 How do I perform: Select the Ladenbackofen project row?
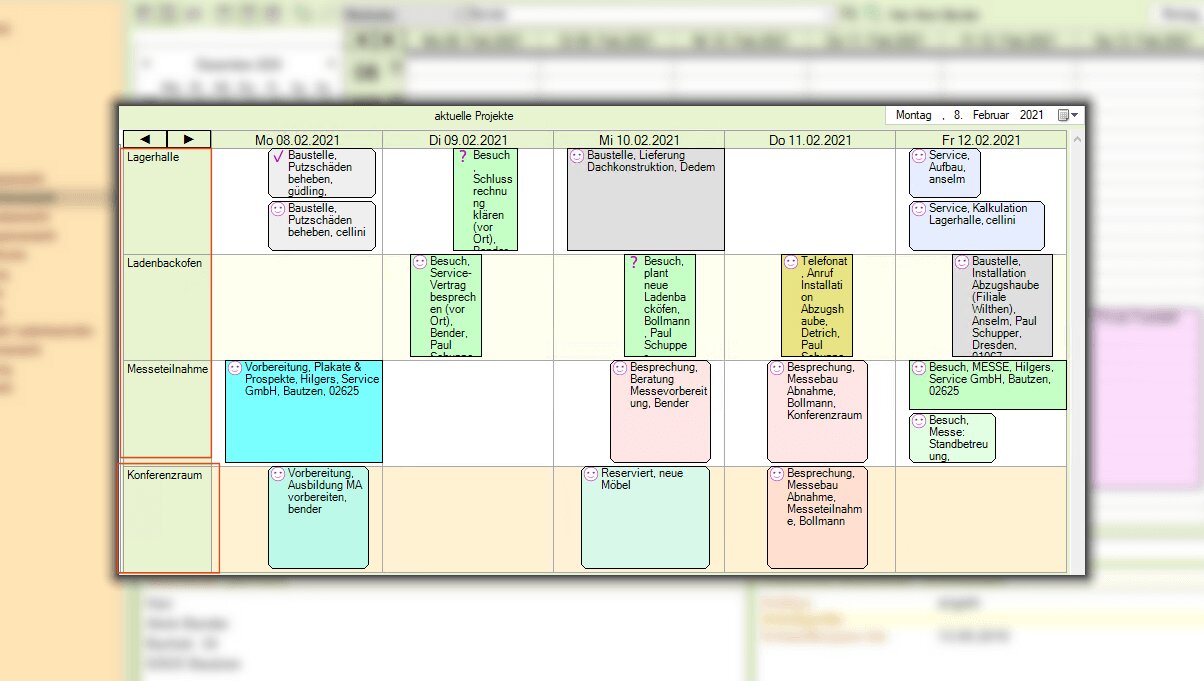[166, 307]
